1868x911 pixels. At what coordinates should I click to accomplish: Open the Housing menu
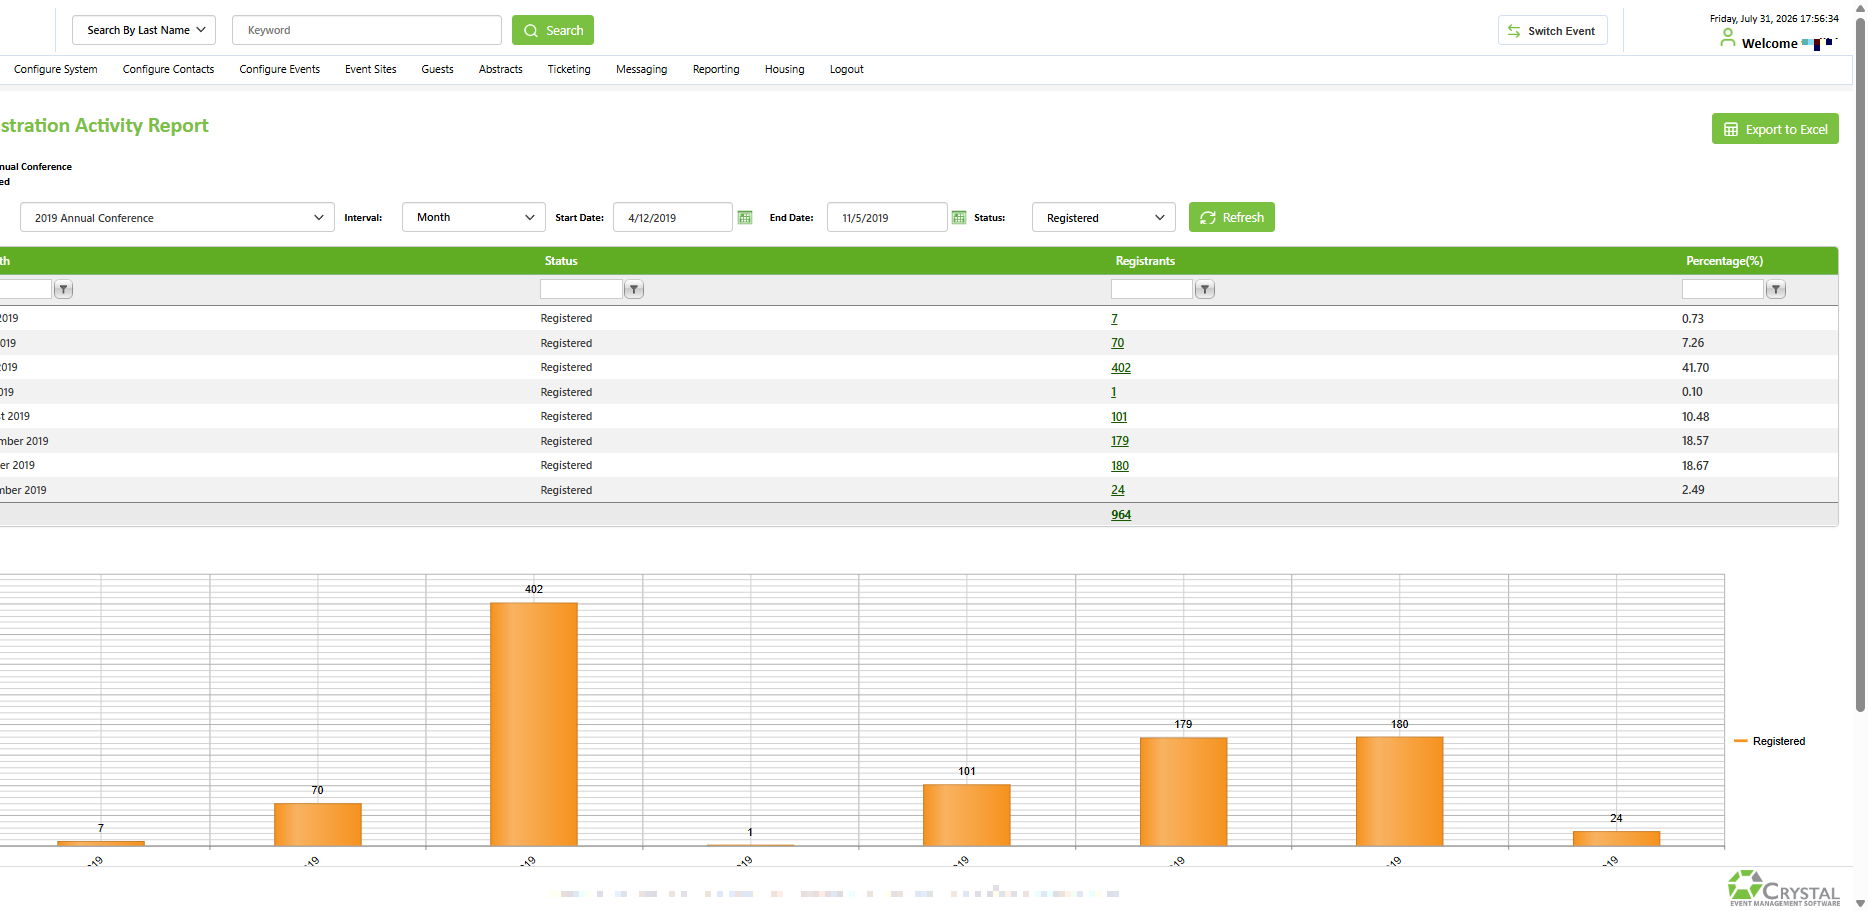coord(785,70)
